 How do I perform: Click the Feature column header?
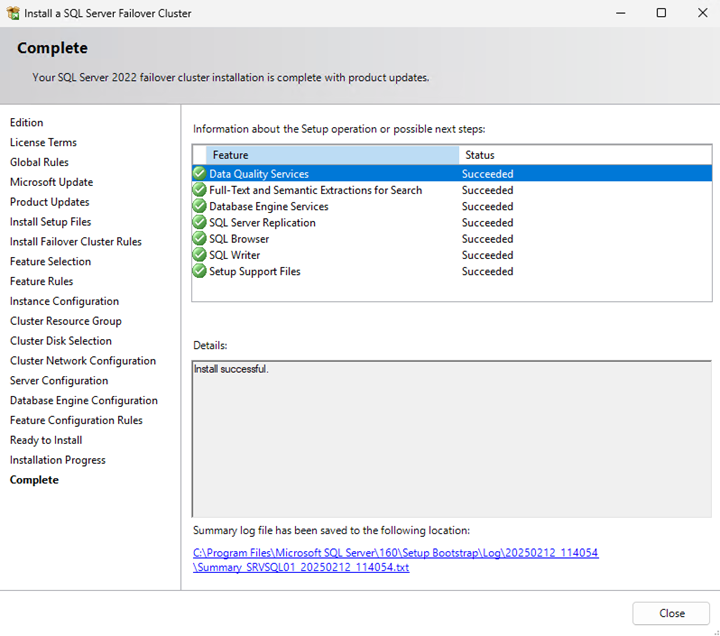coord(332,155)
